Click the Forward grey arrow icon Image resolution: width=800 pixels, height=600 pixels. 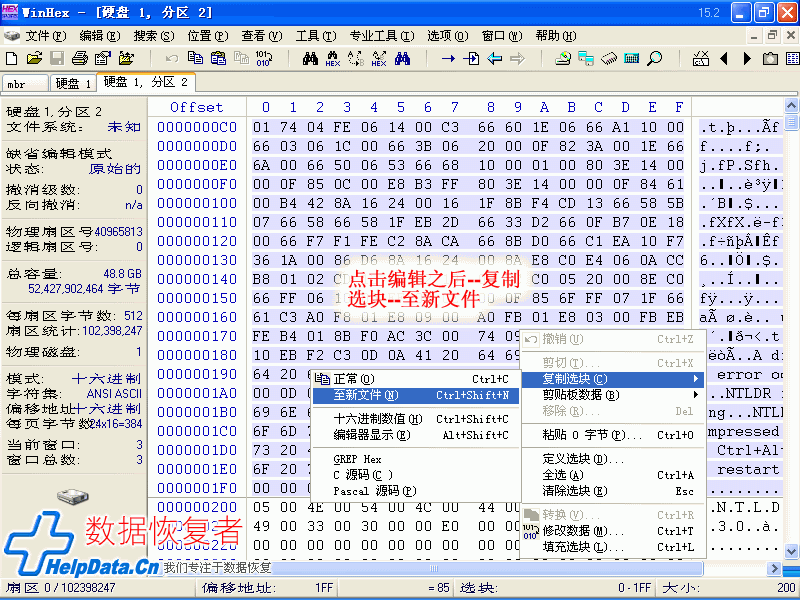517,59
